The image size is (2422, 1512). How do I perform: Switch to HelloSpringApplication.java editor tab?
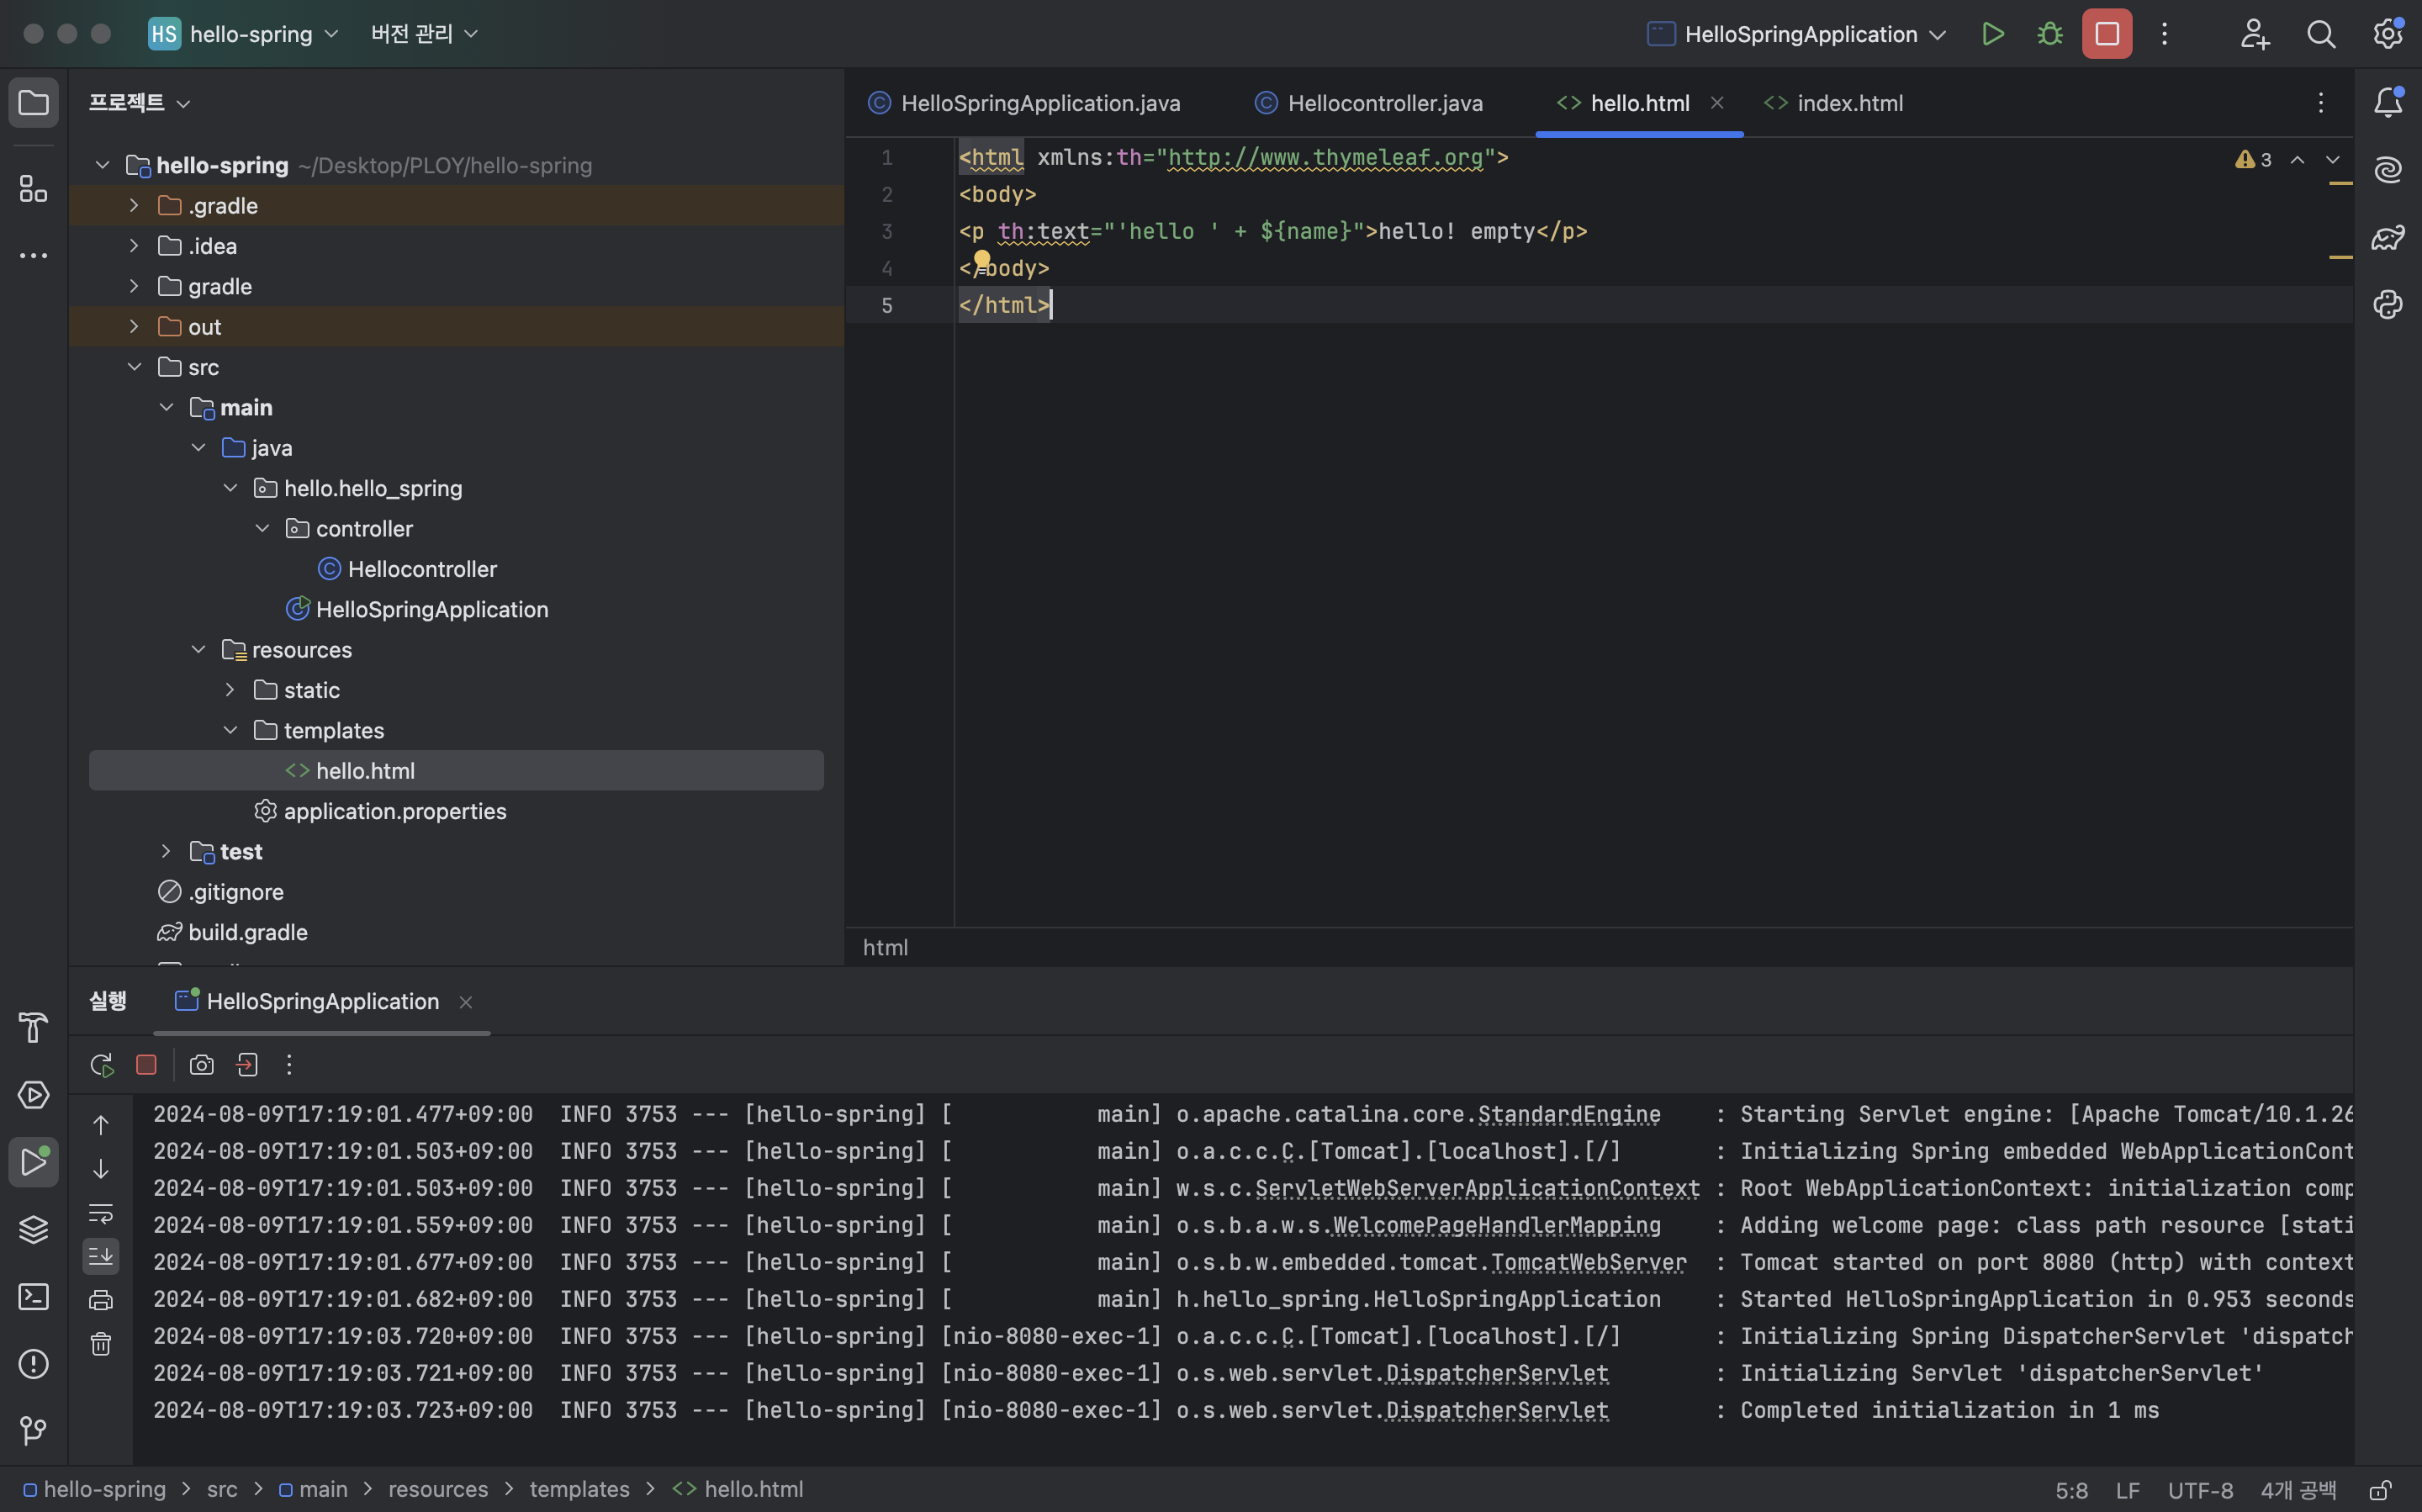pyautogui.click(x=1024, y=103)
